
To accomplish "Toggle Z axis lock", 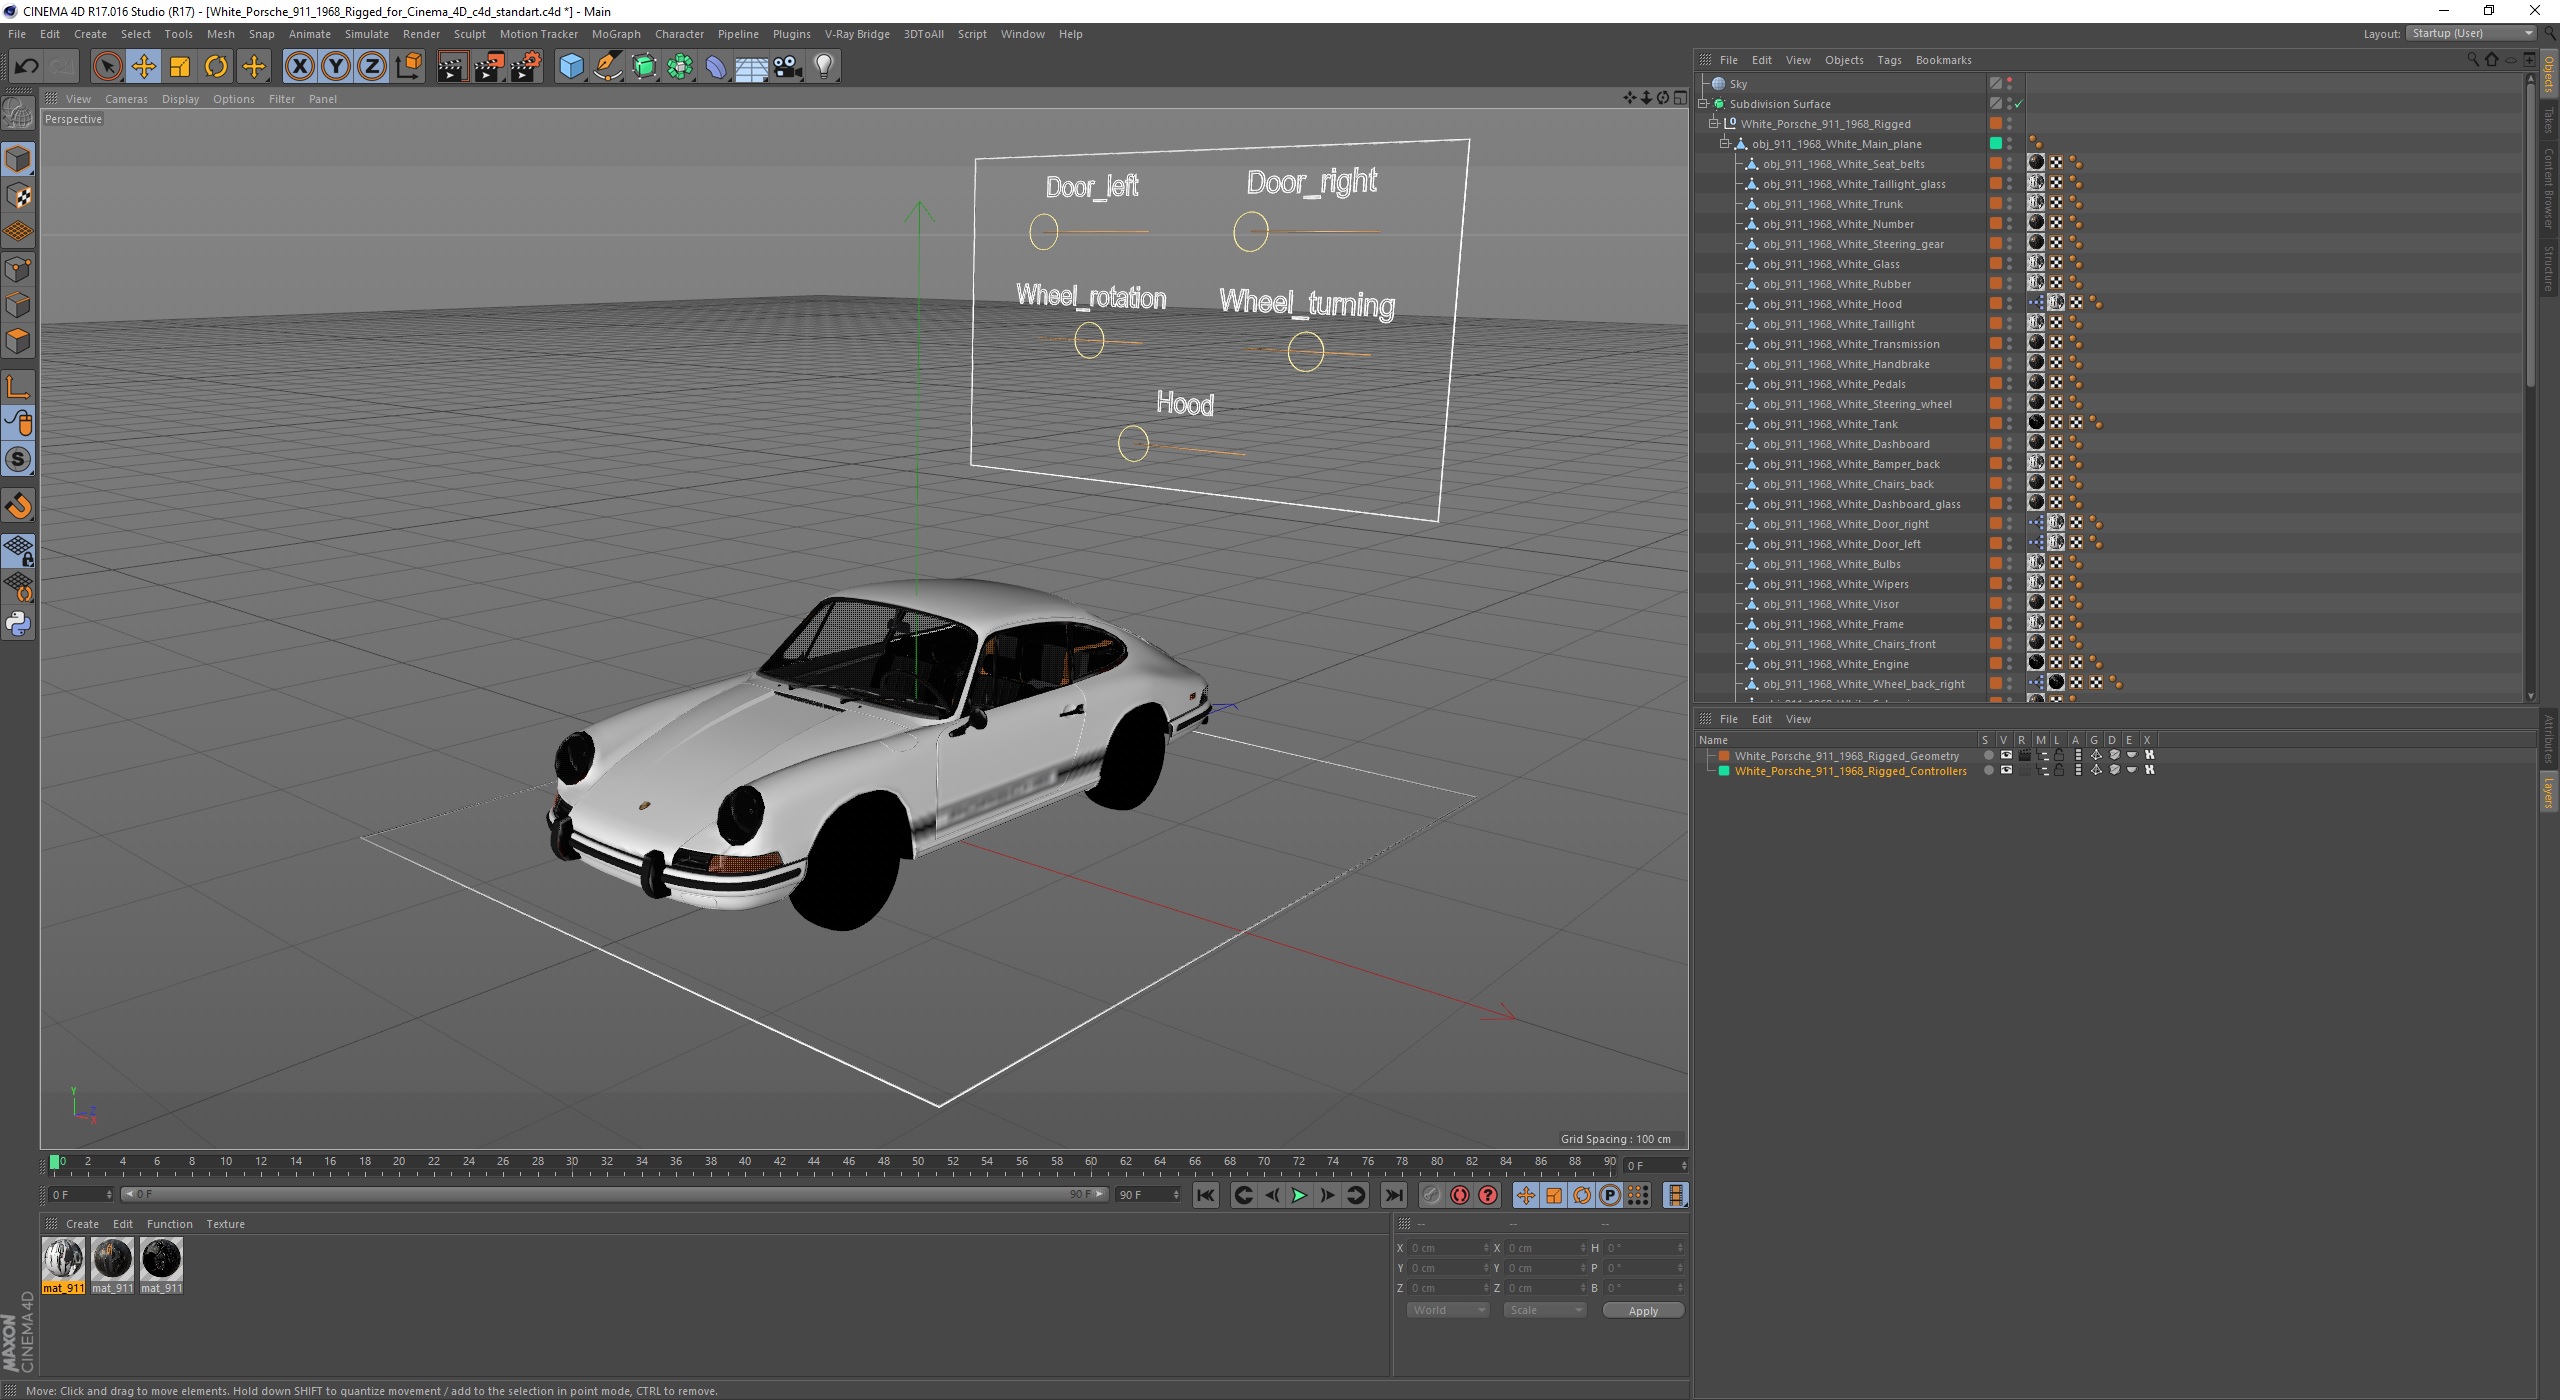I will (x=372, y=67).
